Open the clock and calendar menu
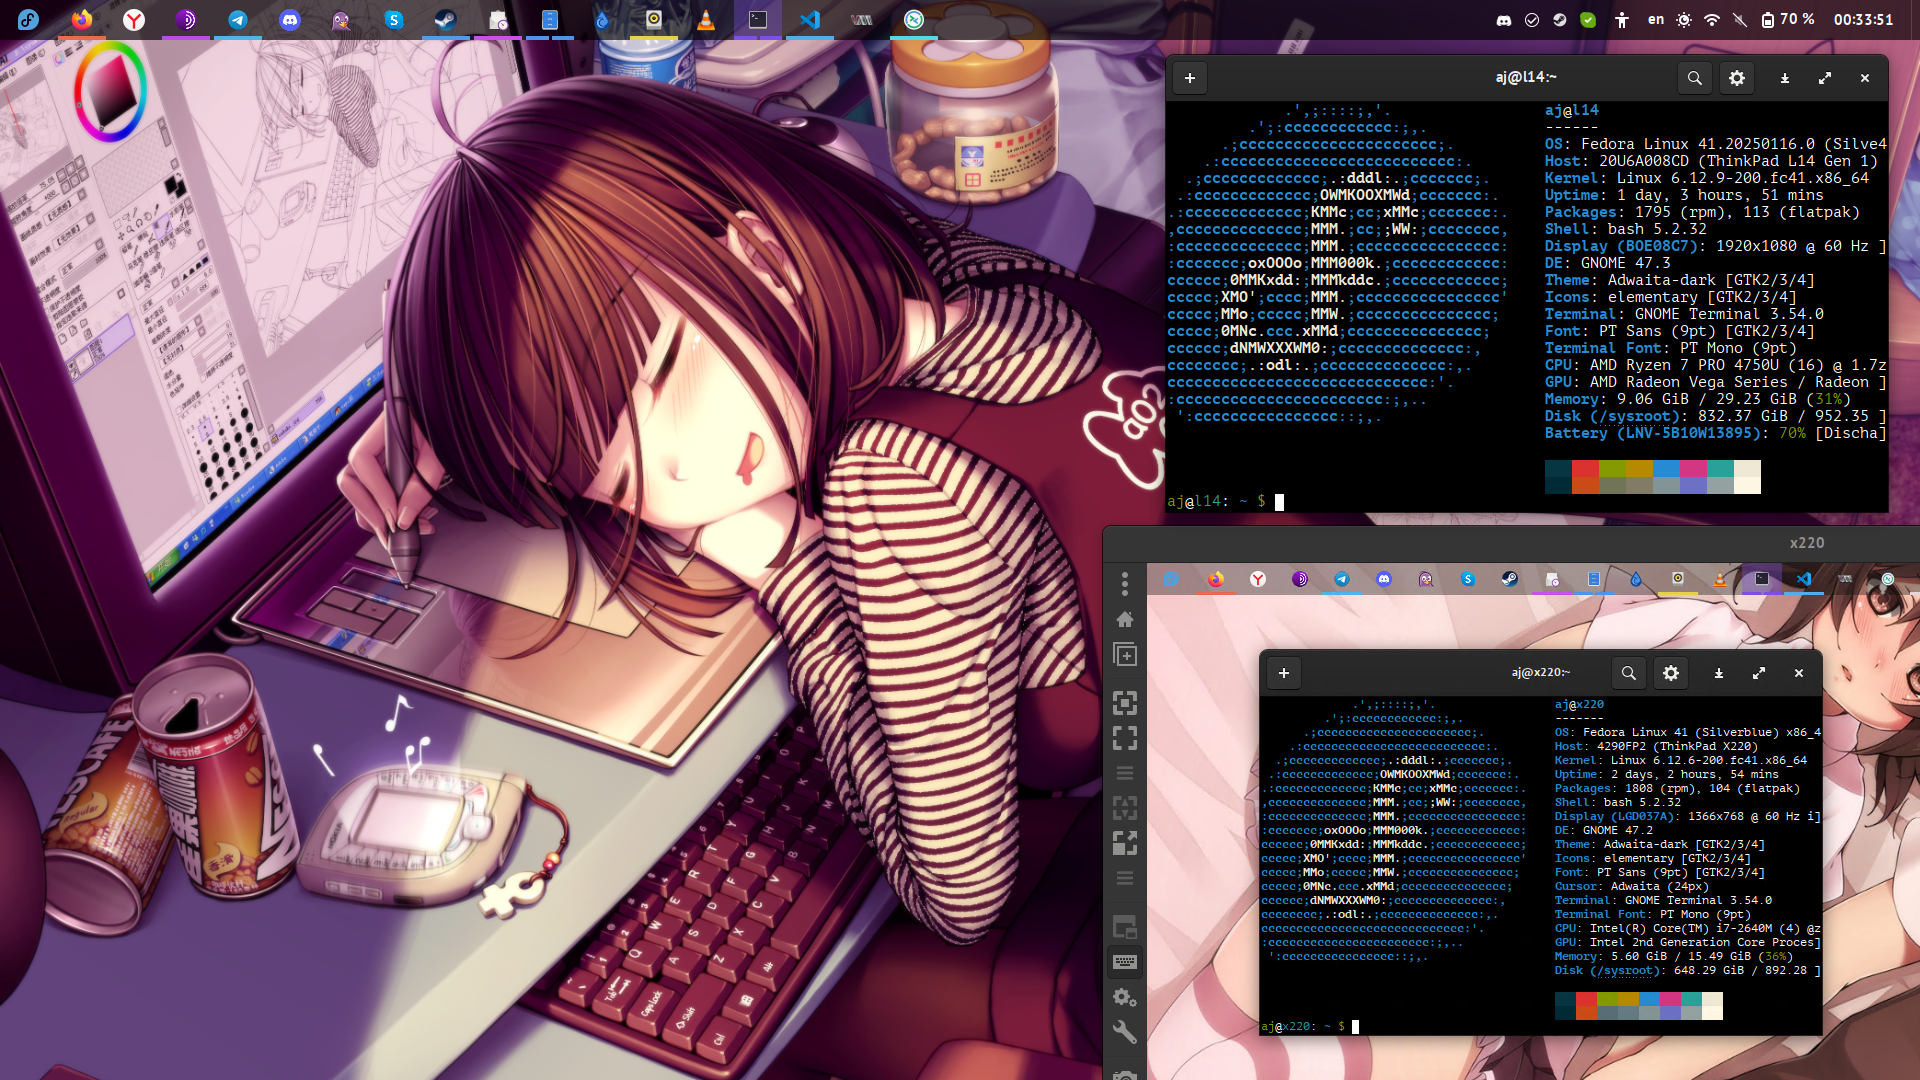Image resolution: width=1920 pixels, height=1080 pixels. pos(1862,19)
